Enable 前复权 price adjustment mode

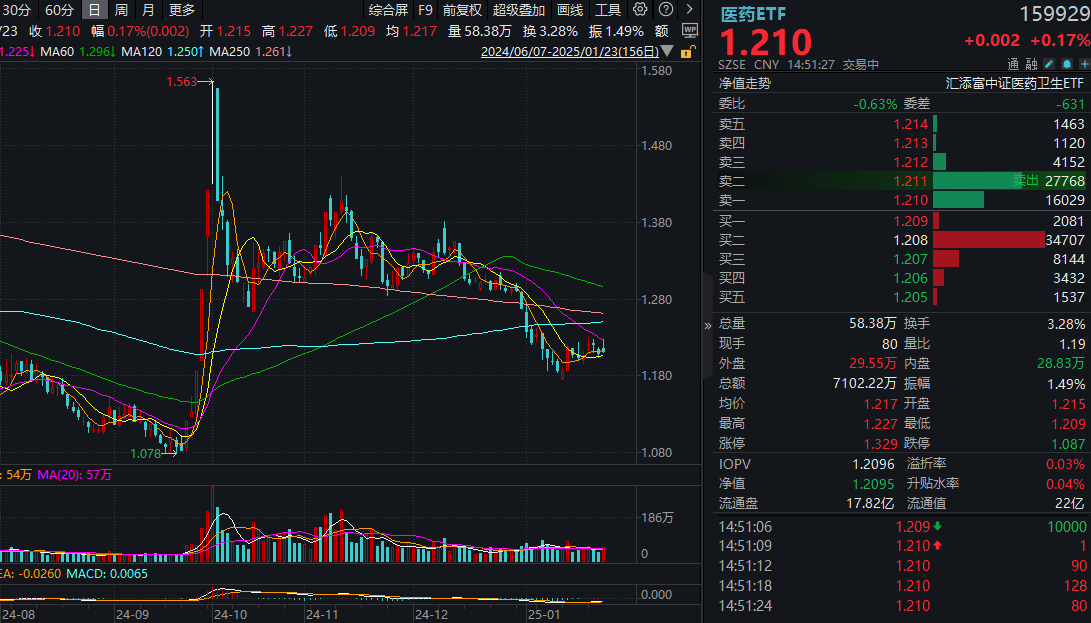click(x=462, y=10)
